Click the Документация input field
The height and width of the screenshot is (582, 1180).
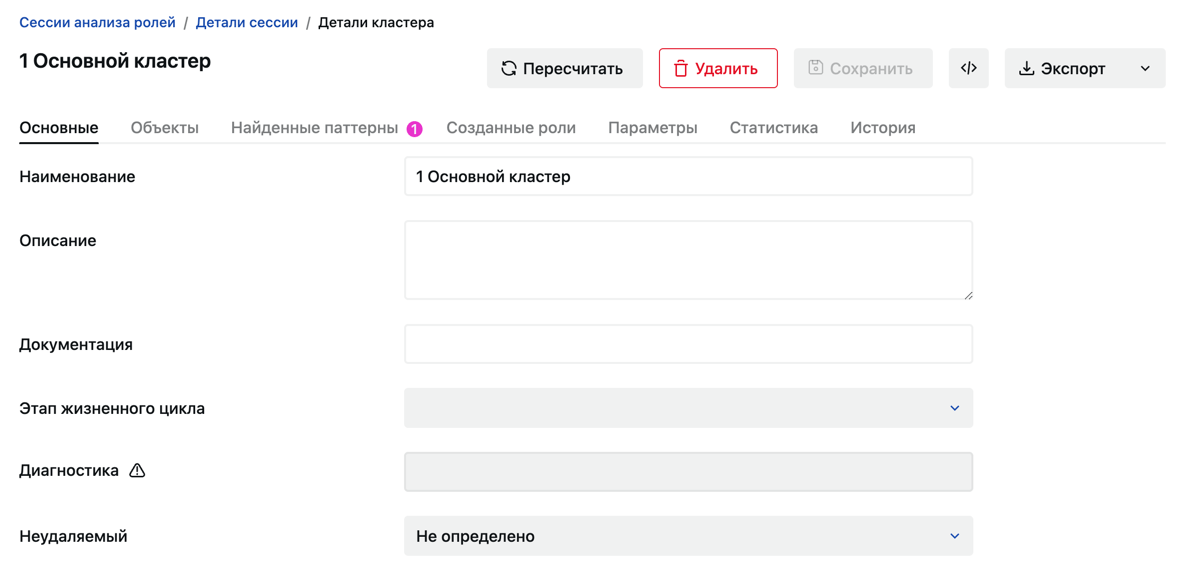pos(688,344)
